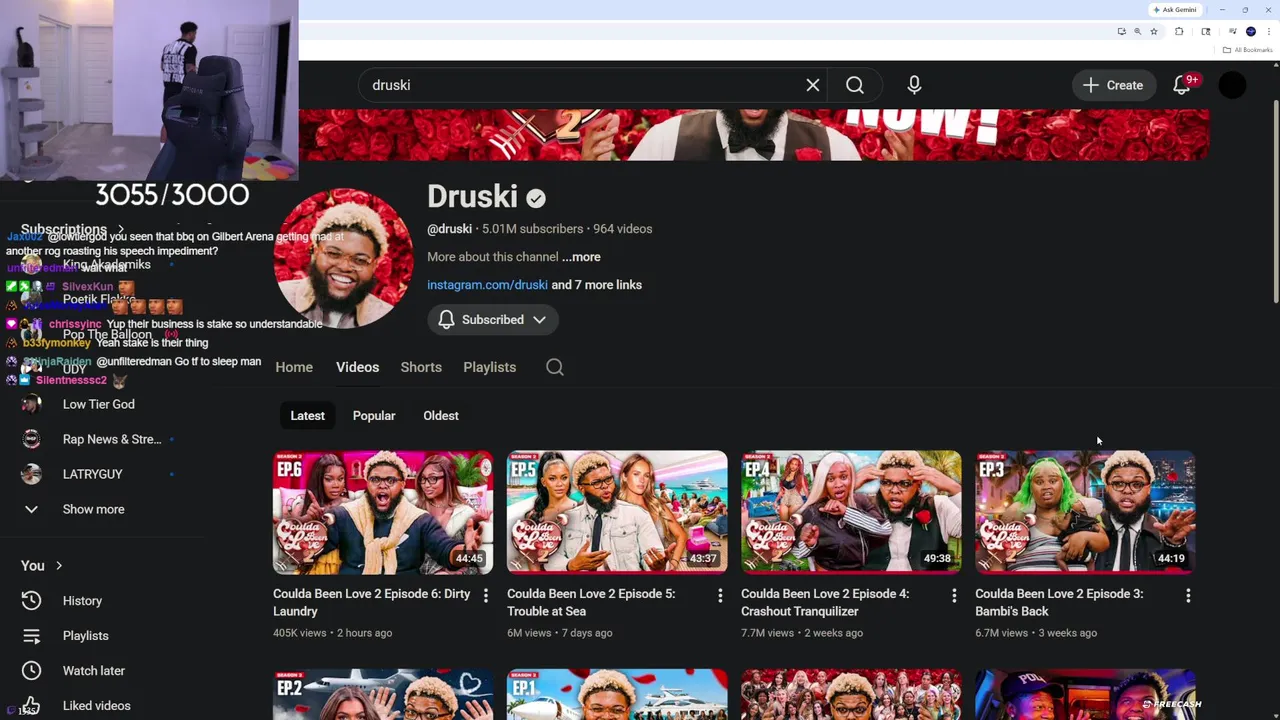Select the Videos tab
This screenshot has height=720, width=1280.
click(357, 367)
